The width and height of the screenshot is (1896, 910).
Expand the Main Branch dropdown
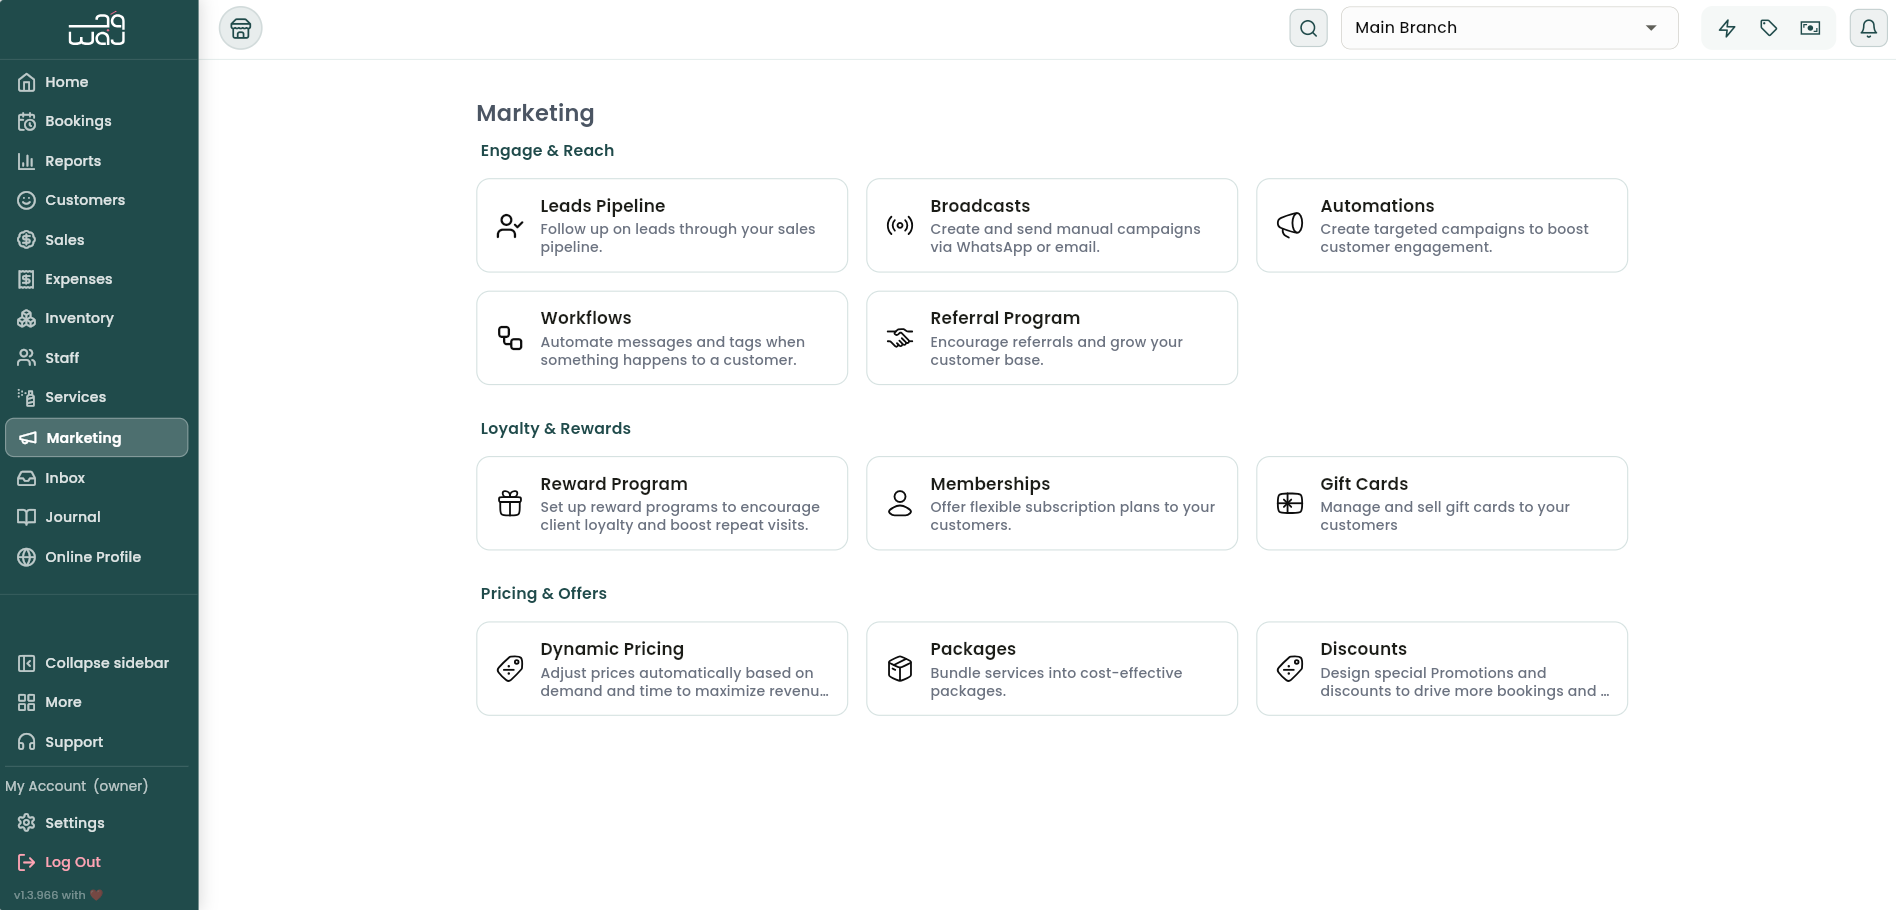1509,28
